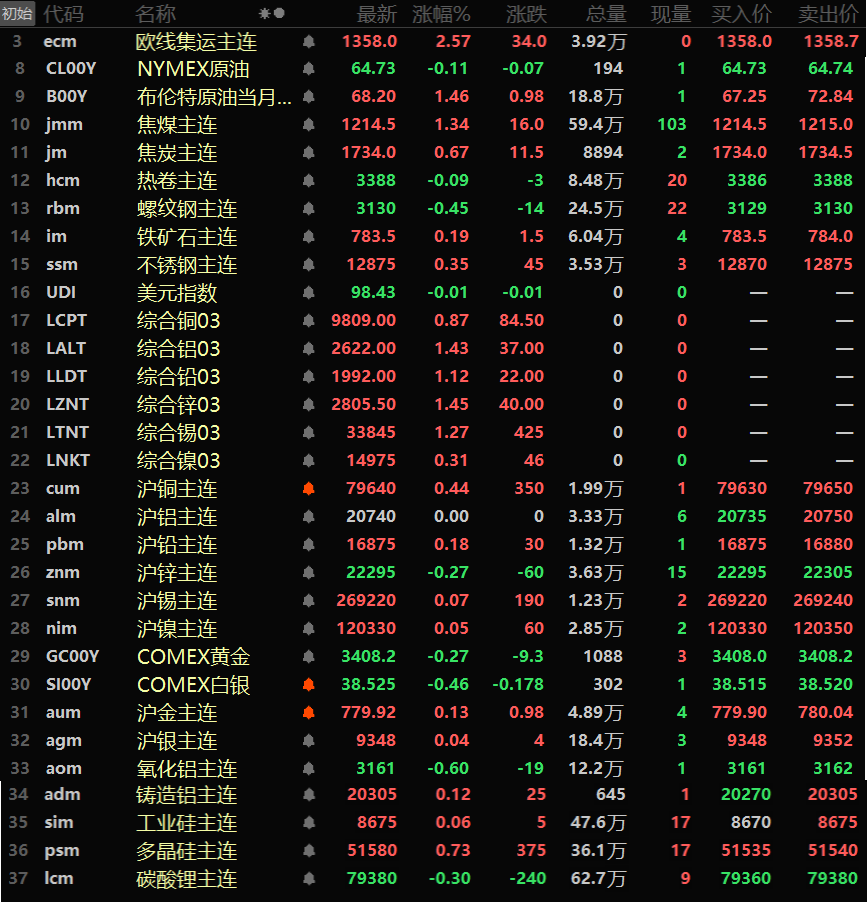Click the bell icon beside 焦煤主连
The image size is (867, 902).
pyautogui.click(x=308, y=125)
